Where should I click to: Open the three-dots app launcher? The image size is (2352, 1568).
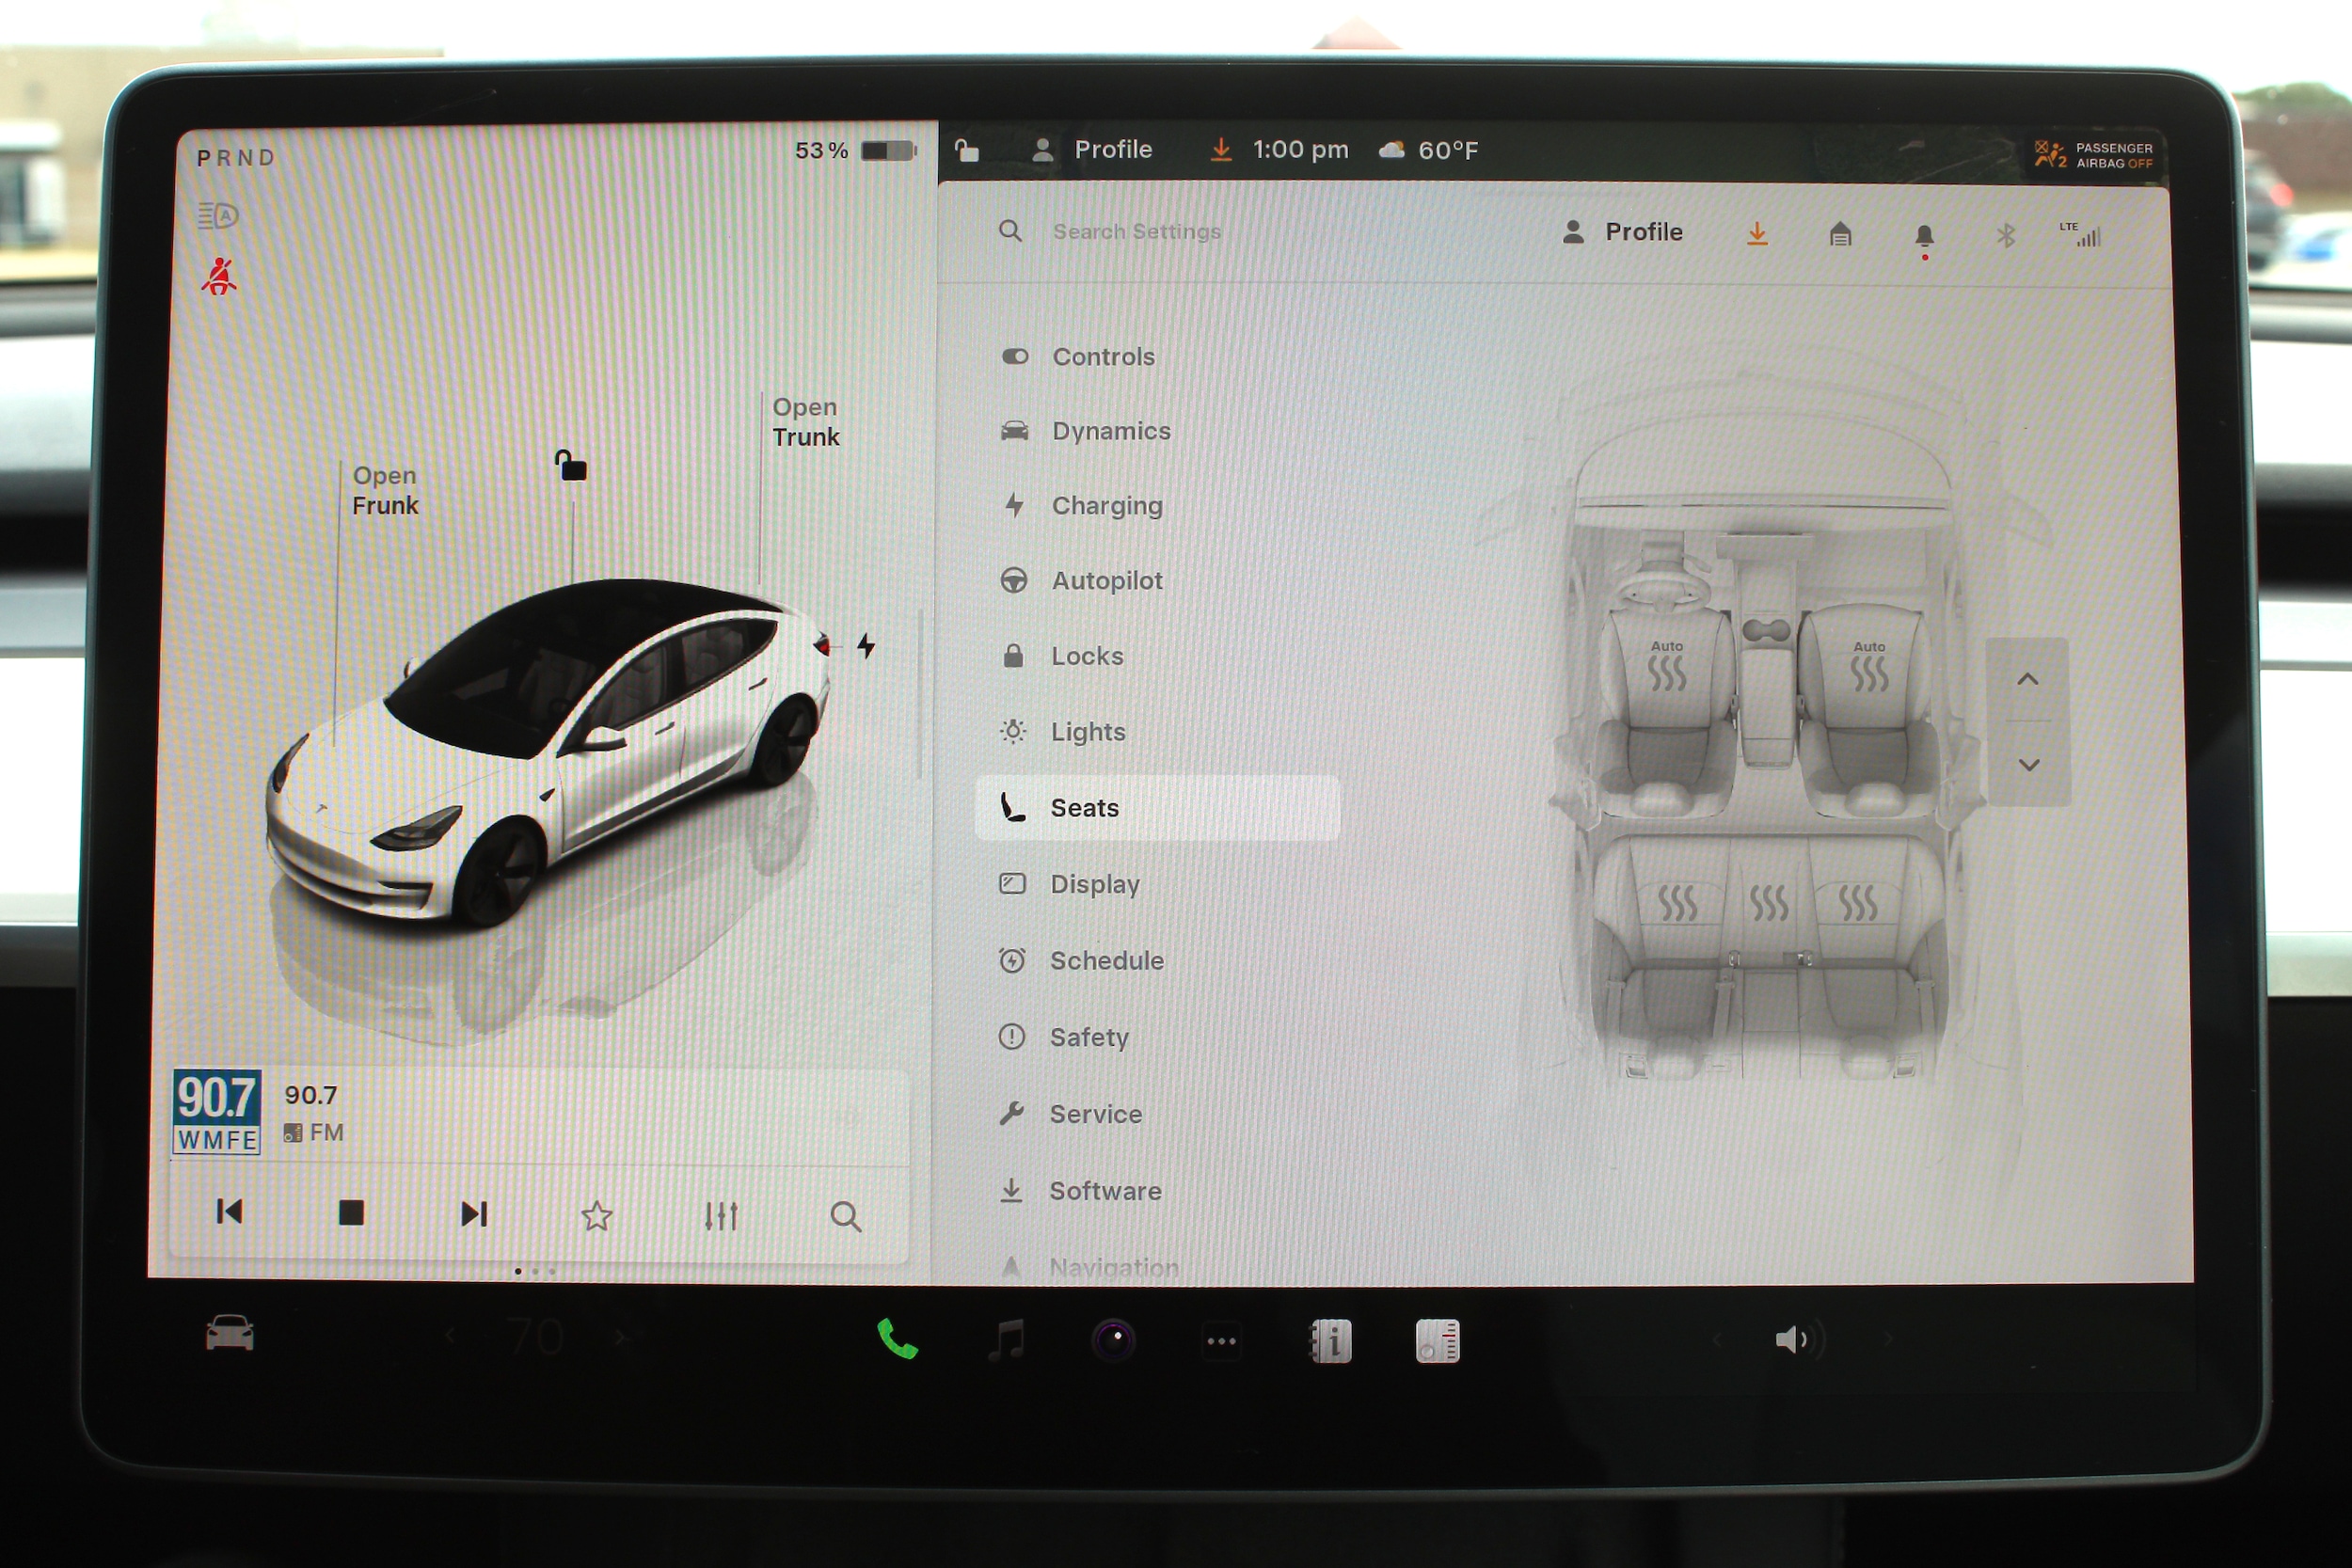click(x=1221, y=1341)
